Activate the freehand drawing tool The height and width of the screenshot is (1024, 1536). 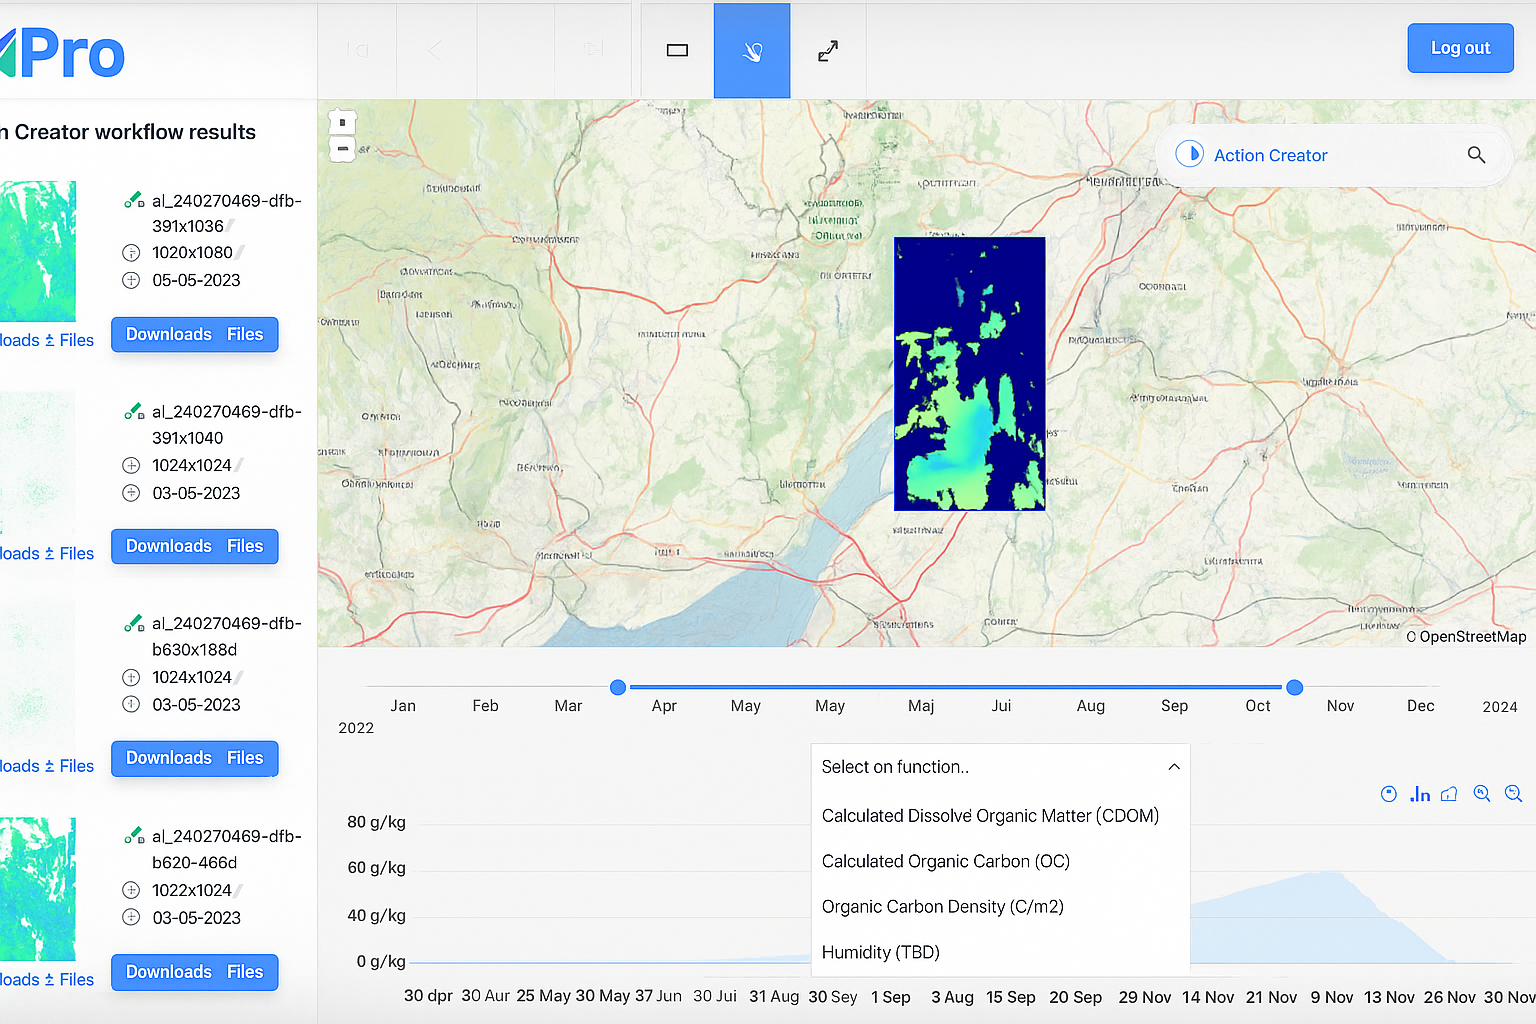coord(751,50)
